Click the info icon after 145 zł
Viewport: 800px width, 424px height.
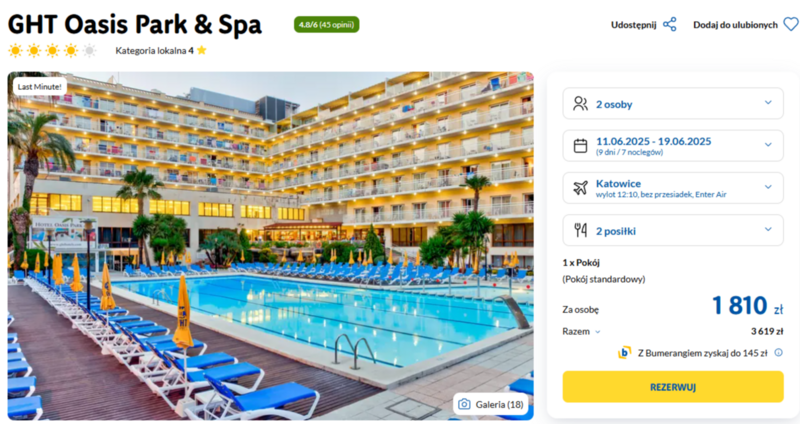[778, 353]
